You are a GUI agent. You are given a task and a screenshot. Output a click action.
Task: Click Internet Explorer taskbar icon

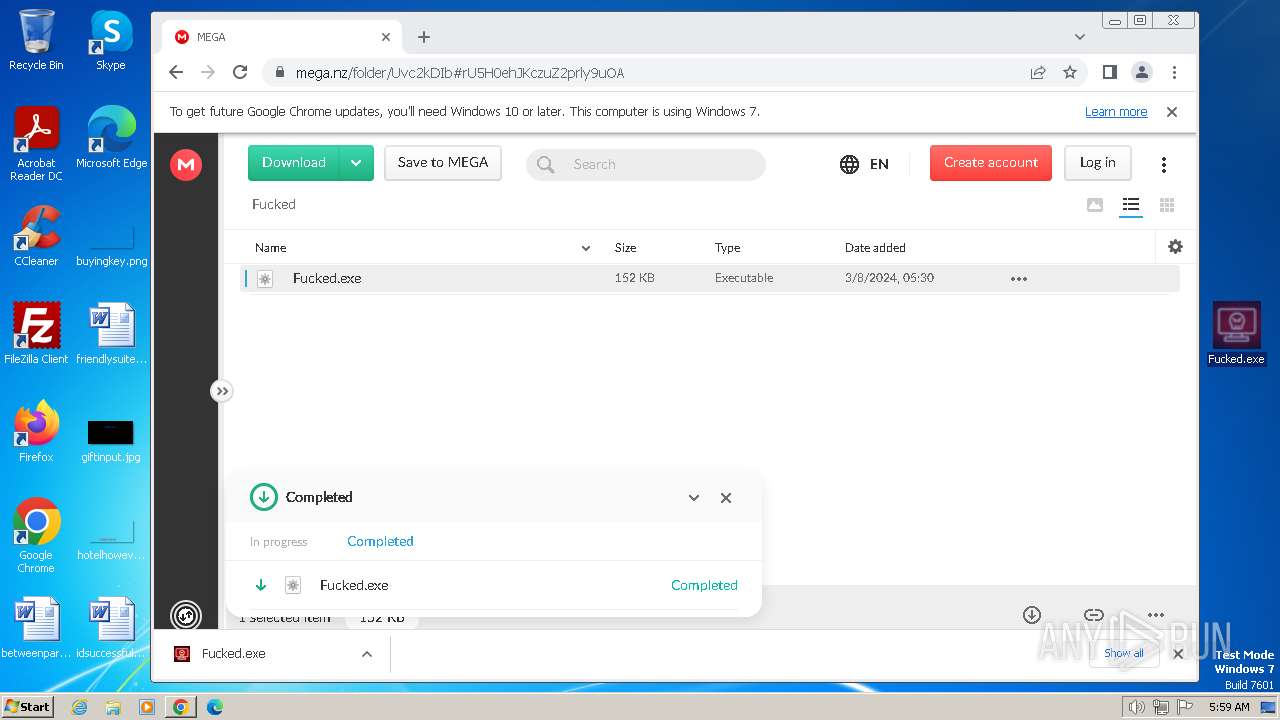click(x=80, y=707)
